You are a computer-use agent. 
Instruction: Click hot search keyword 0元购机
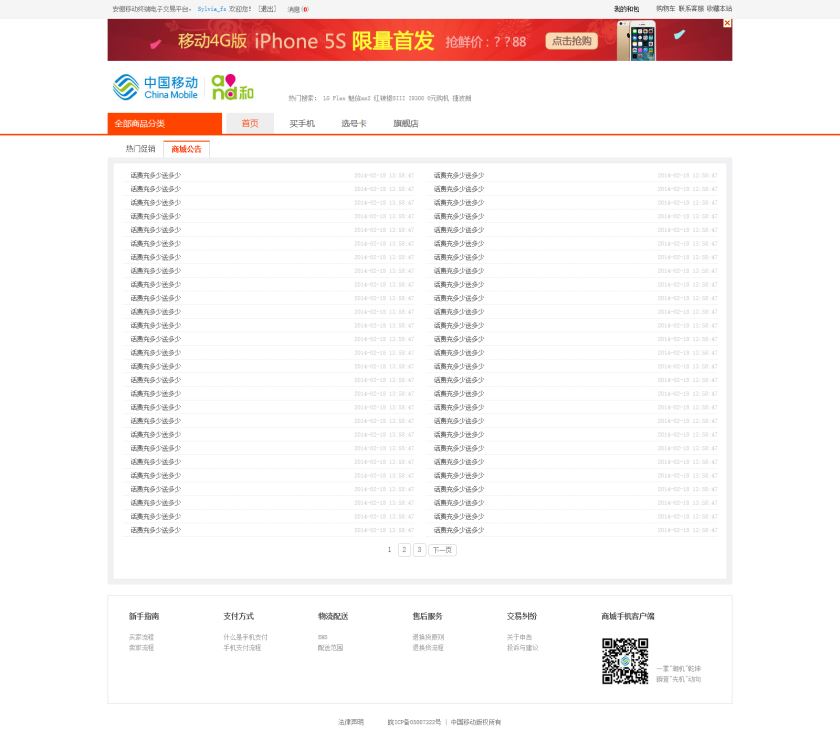coord(438,99)
